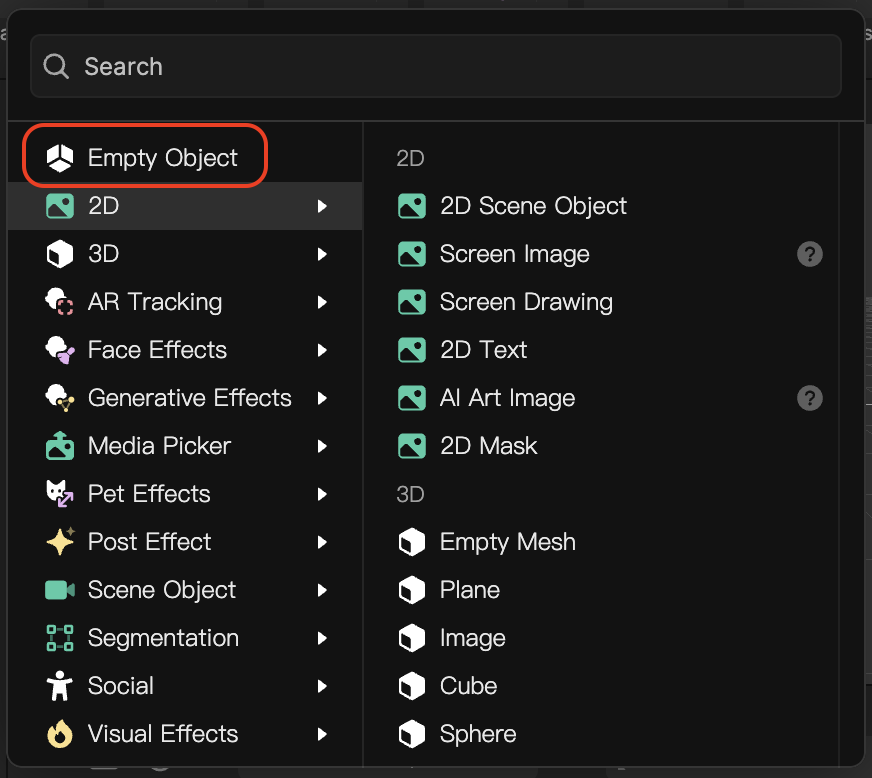Image resolution: width=872 pixels, height=778 pixels.
Task: Open the Media Picker category
Action: (185, 446)
